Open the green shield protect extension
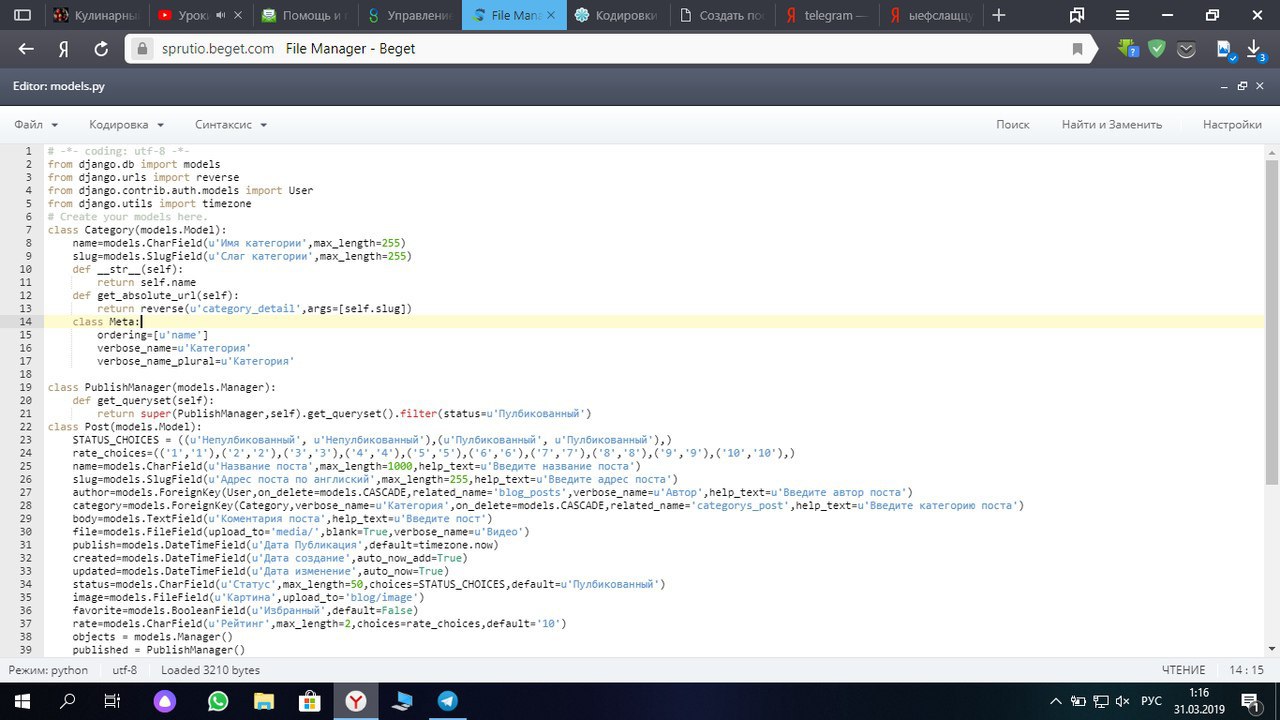Image resolution: width=1280 pixels, height=720 pixels. [x=1157, y=49]
